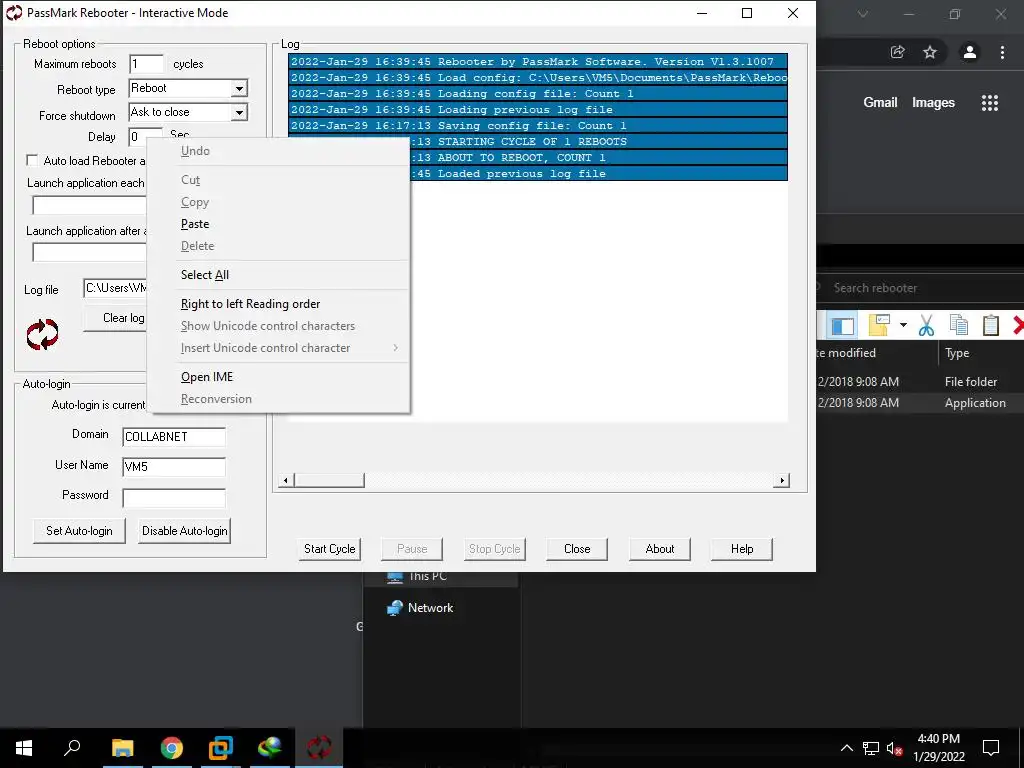The height and width of the screenshot is (768, 1024).
Task: Click Images link in Chrome
Action: pos(933,103)
